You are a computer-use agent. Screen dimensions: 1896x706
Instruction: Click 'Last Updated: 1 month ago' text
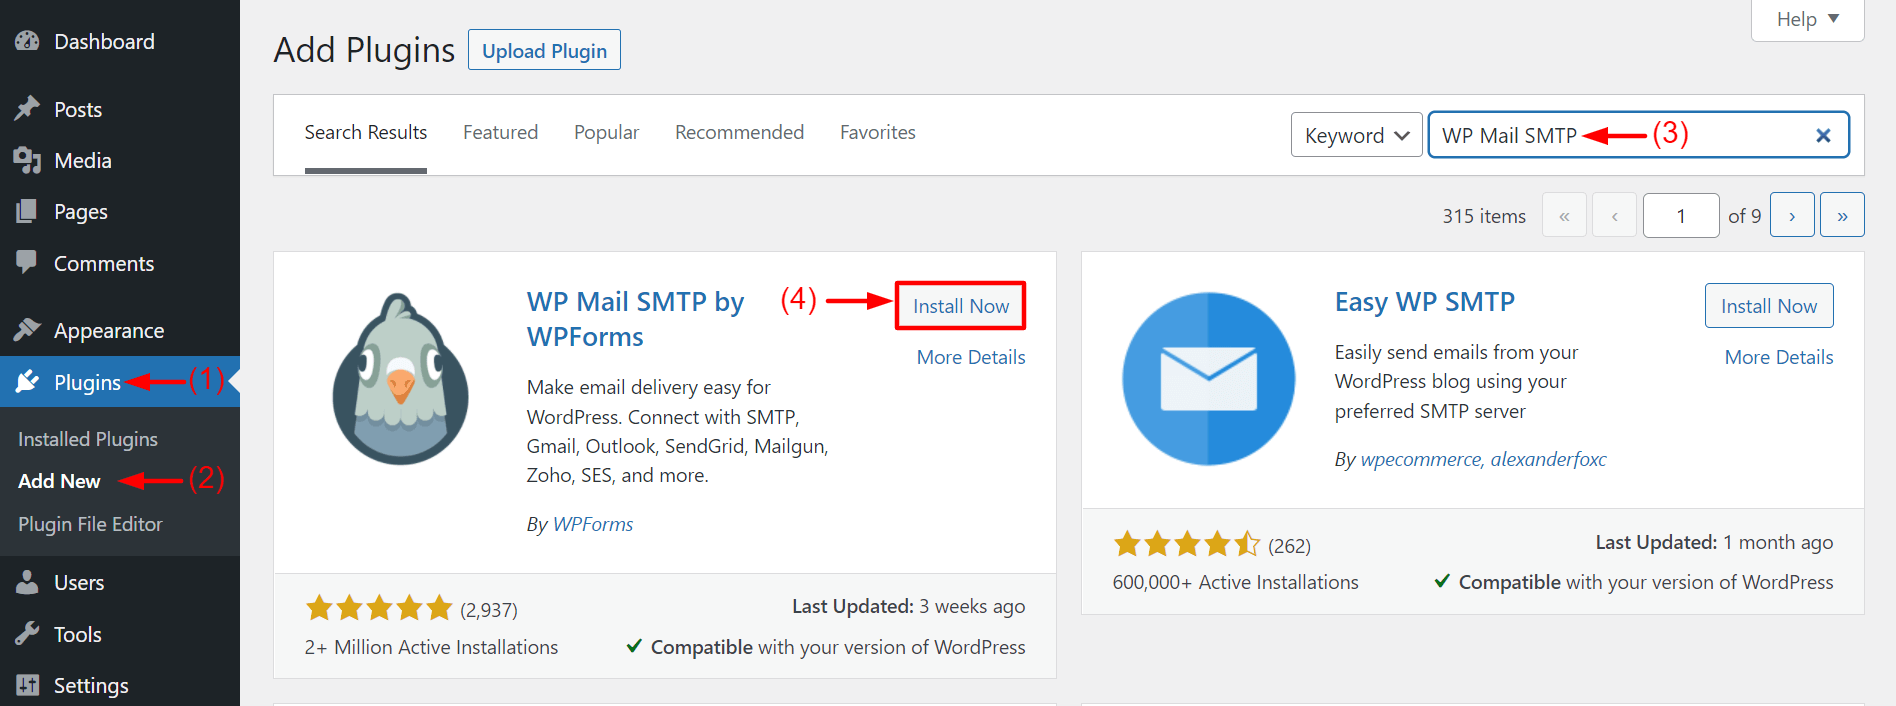(1714, 542)
